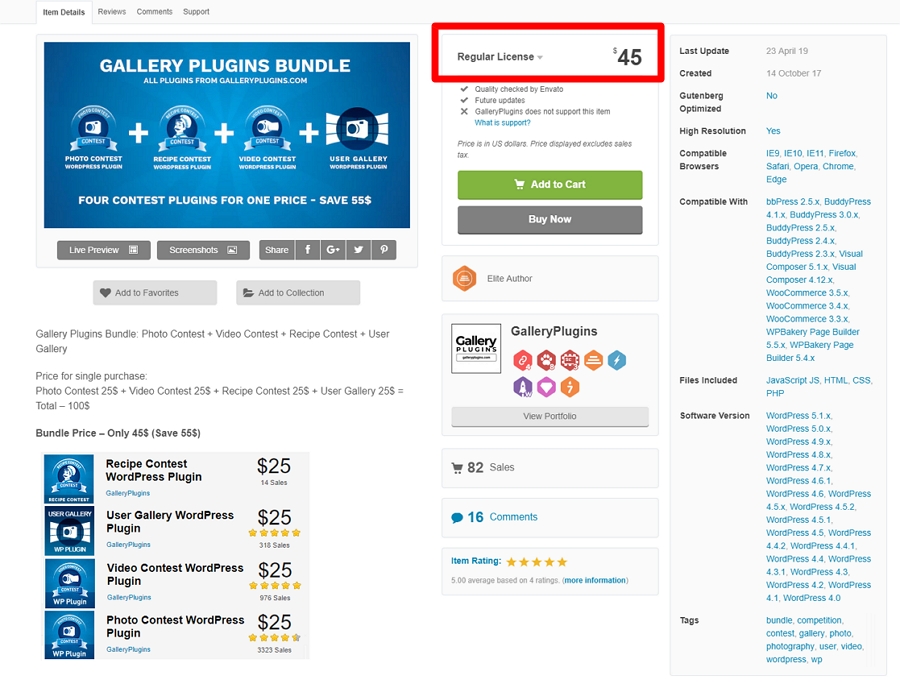900x684 pixels.
Task: Share item on Pinterest
Action: point(383,250)
